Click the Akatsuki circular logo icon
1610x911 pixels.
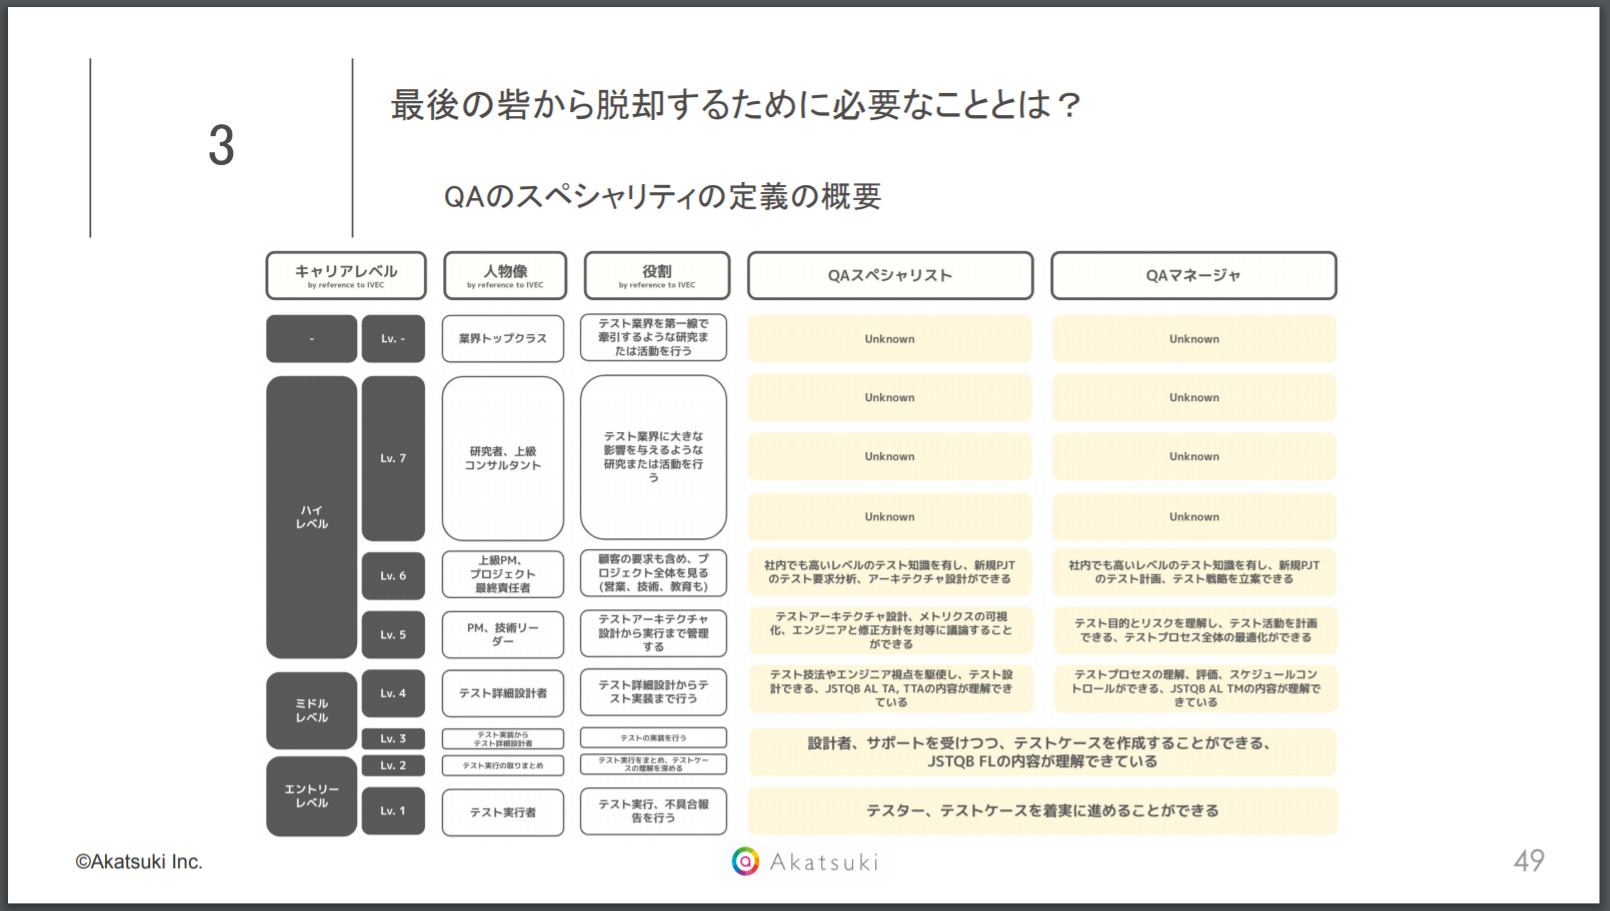[745, 861]
